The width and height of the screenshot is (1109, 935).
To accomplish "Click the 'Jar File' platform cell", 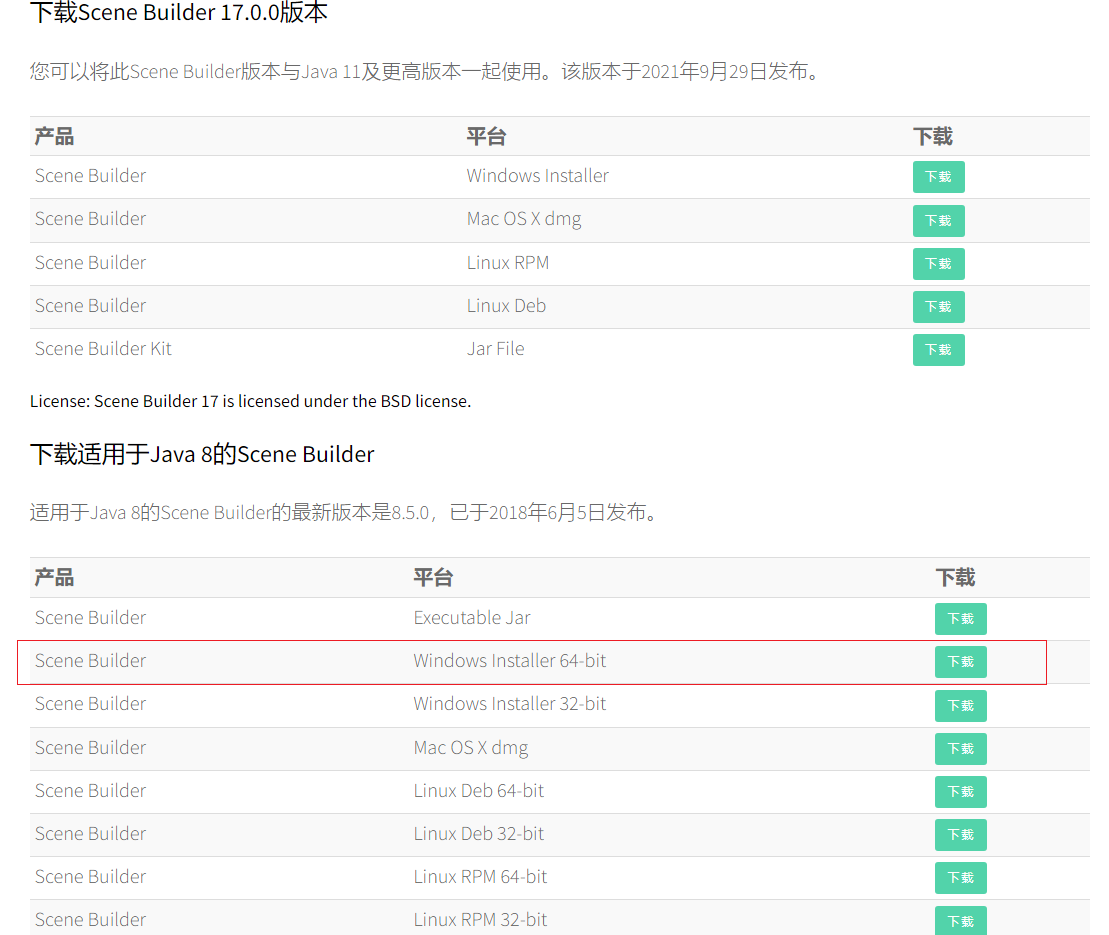I will point(495,349).
